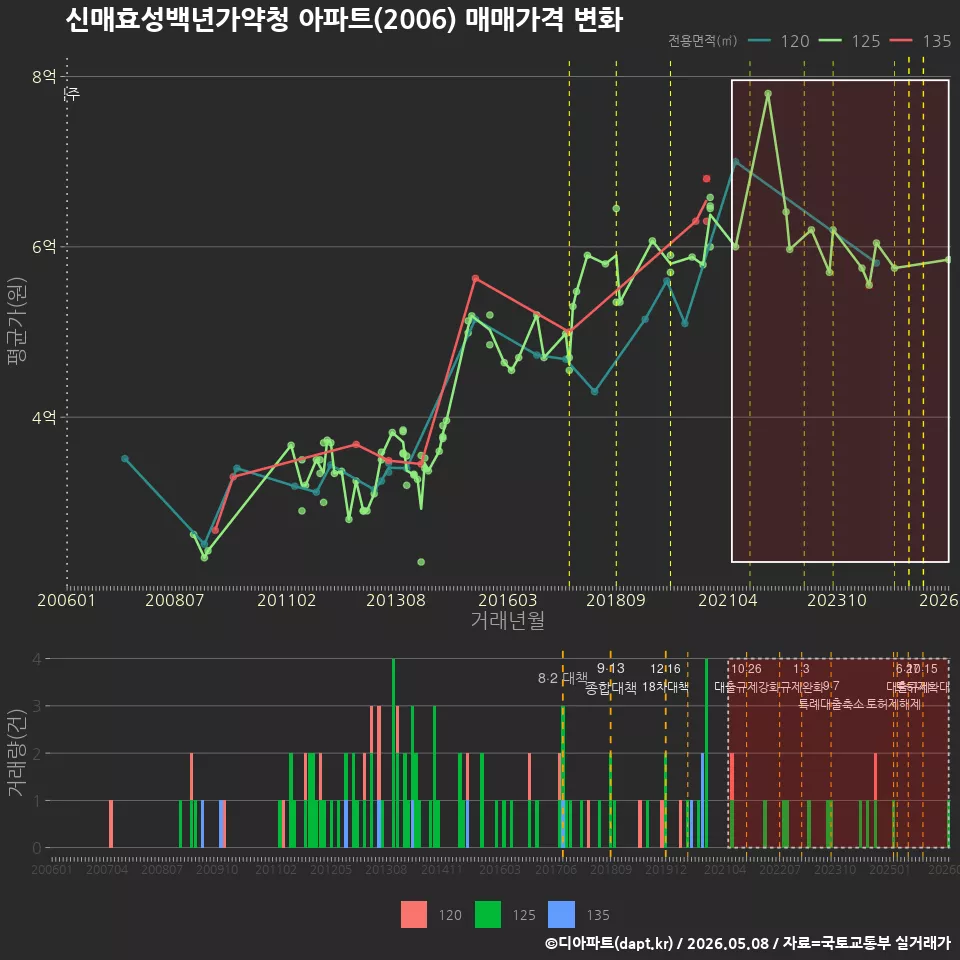Click 201809 tick label on price chart
Image resolution: width=960 pixels, height=960 pixels.
click(x=616, y=600)
